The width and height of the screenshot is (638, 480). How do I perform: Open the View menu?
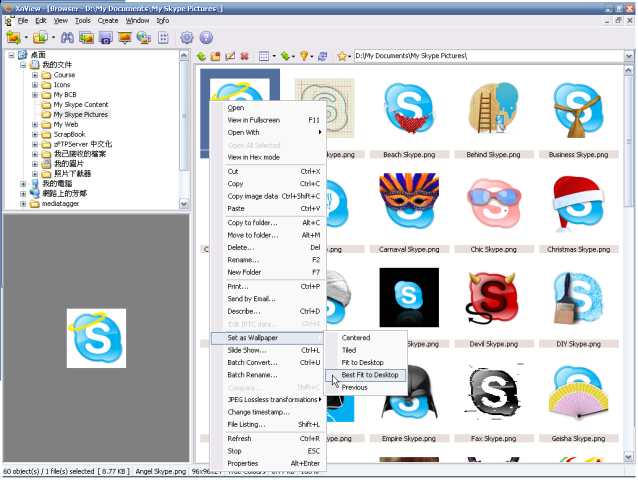point(61,21)
